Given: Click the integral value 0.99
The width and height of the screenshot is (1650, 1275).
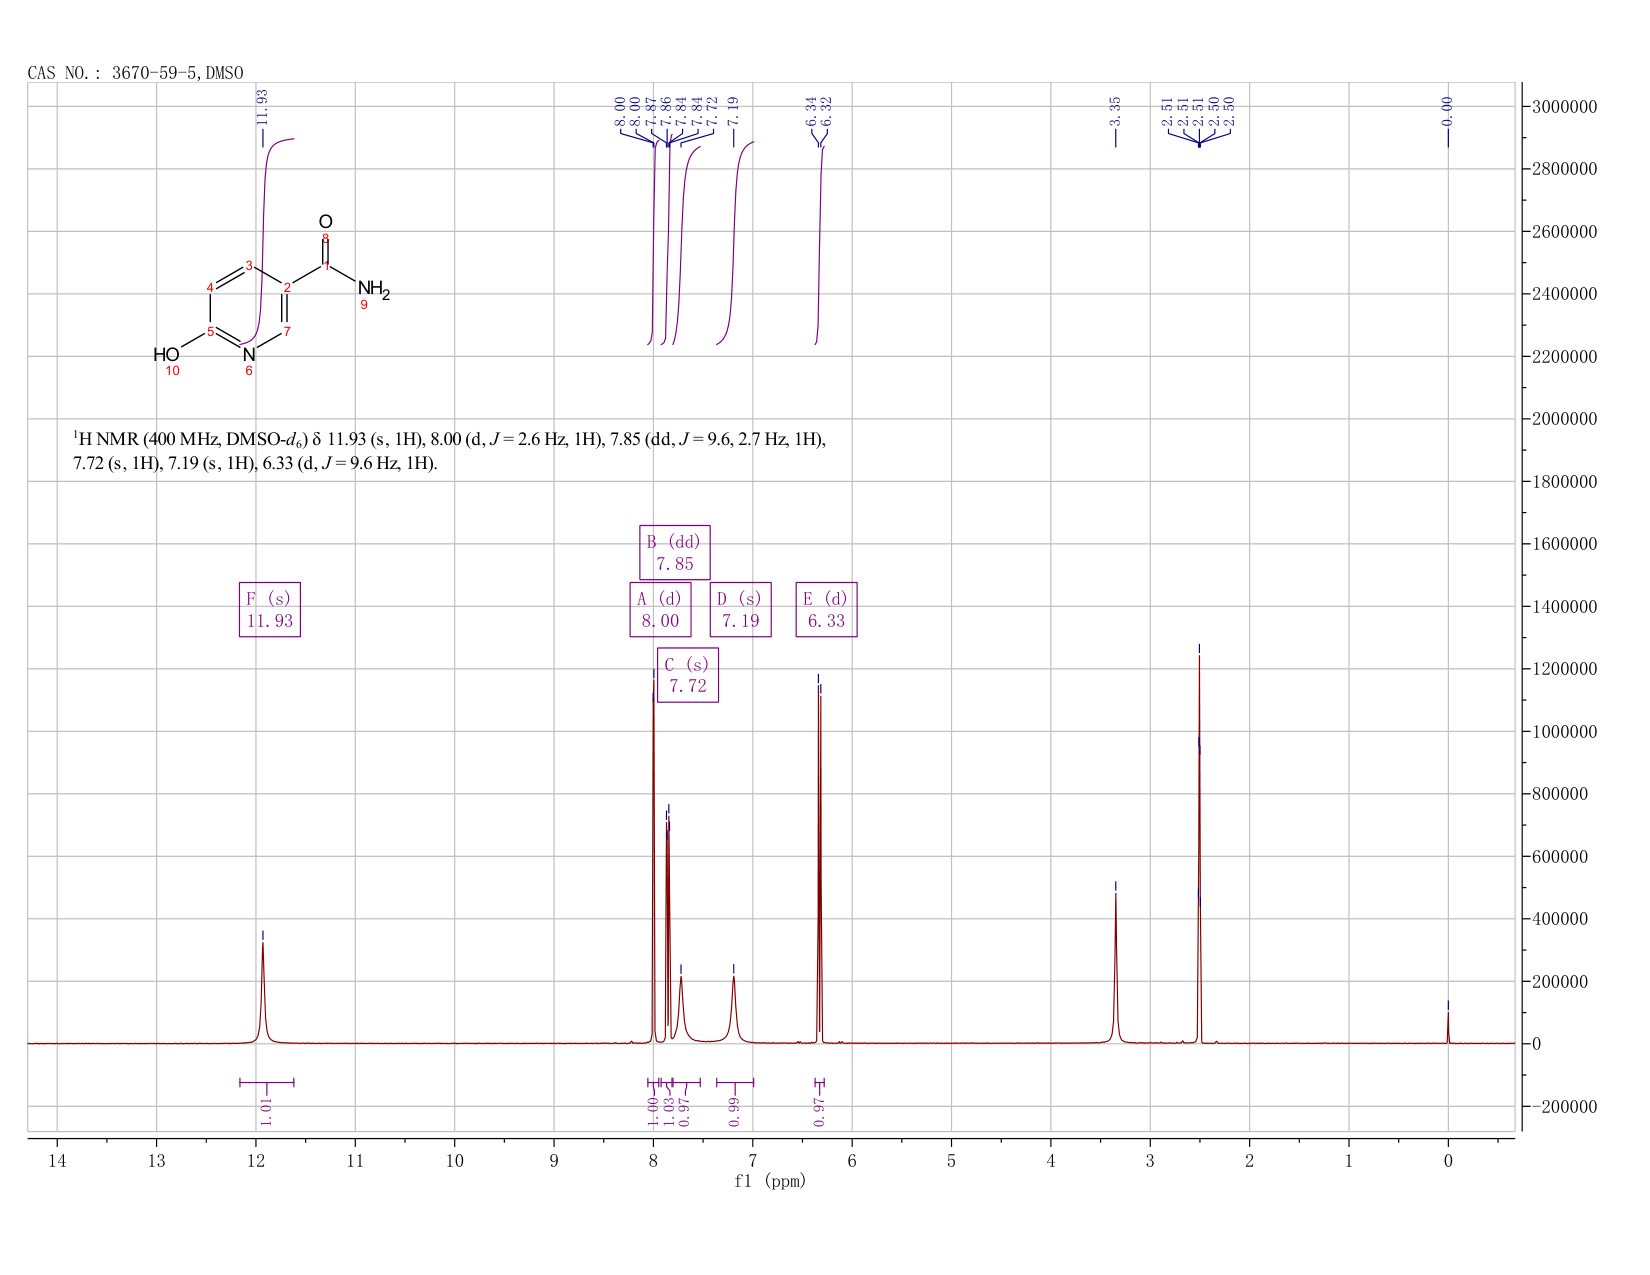Looking at the screenshot, I should tap(734, 1111).
